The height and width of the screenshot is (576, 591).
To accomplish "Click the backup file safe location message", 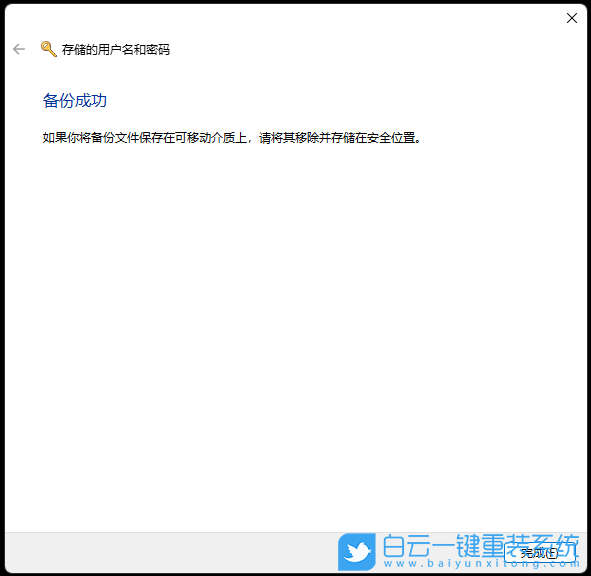I will pyautogui.click(x=232, y=138).
